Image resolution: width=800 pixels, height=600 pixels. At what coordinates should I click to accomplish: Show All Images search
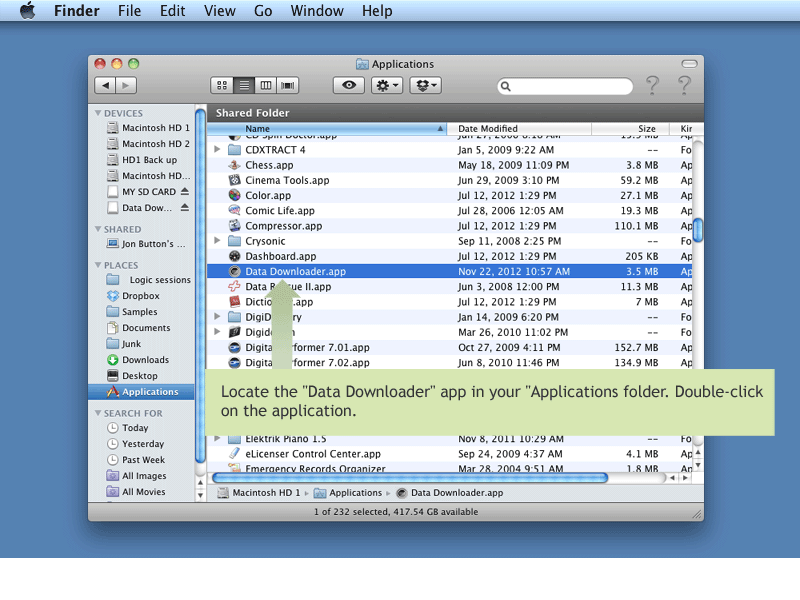tap(136, 476)
